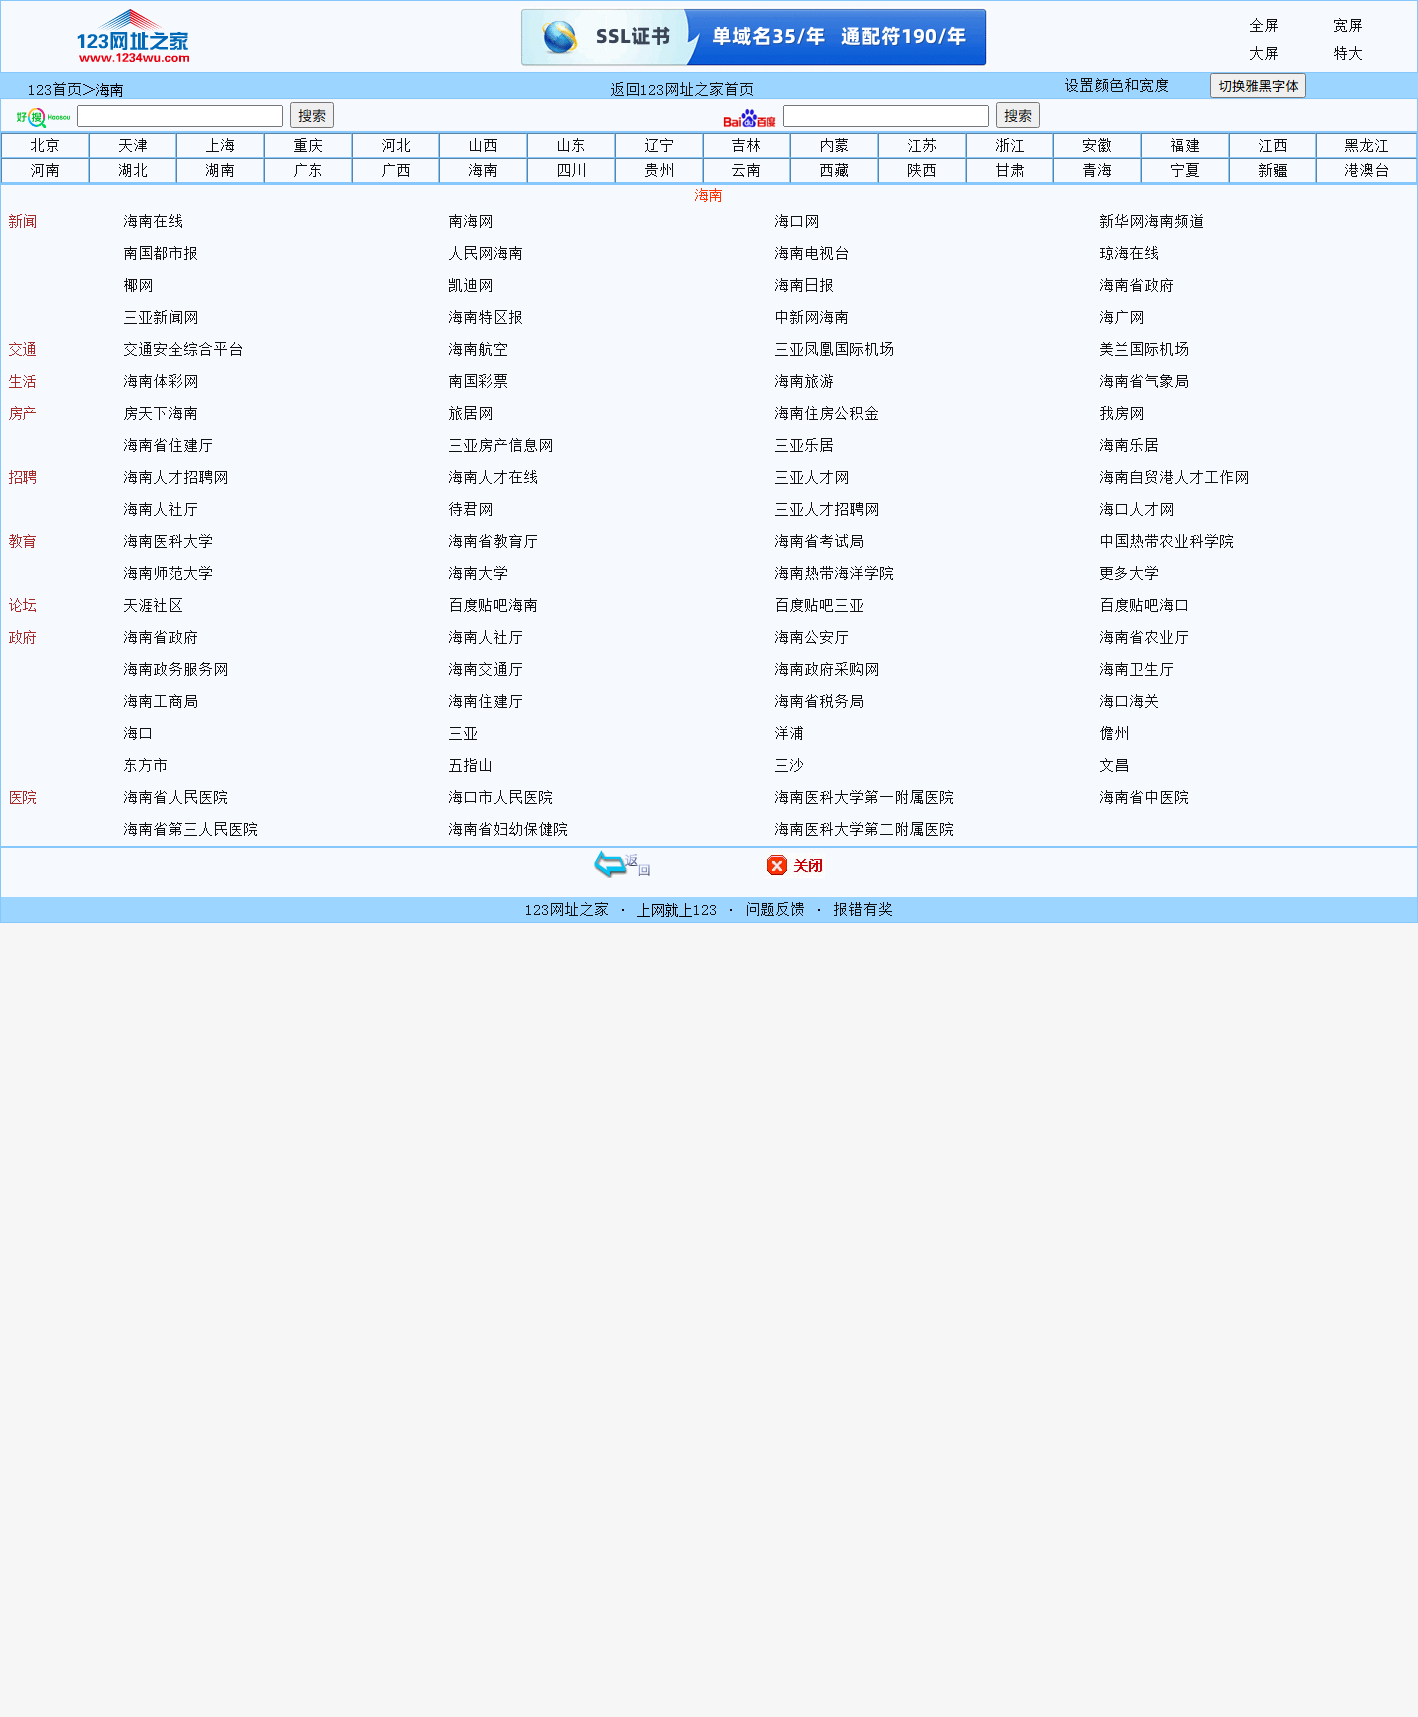This screenshot has height=1717, width=1418.
Task: Open the 海南省气象局 link
Action: 1144,382
